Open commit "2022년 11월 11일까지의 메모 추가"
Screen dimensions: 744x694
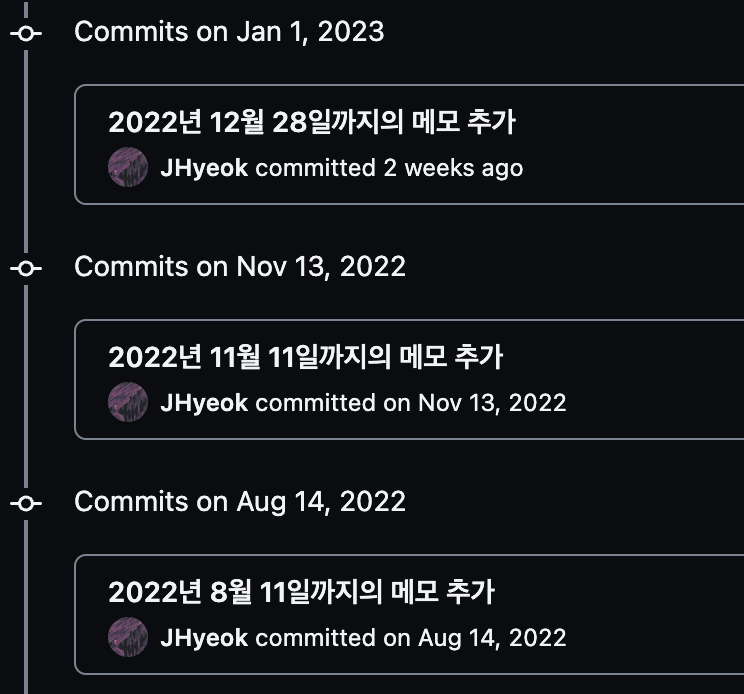click(305, 357)
